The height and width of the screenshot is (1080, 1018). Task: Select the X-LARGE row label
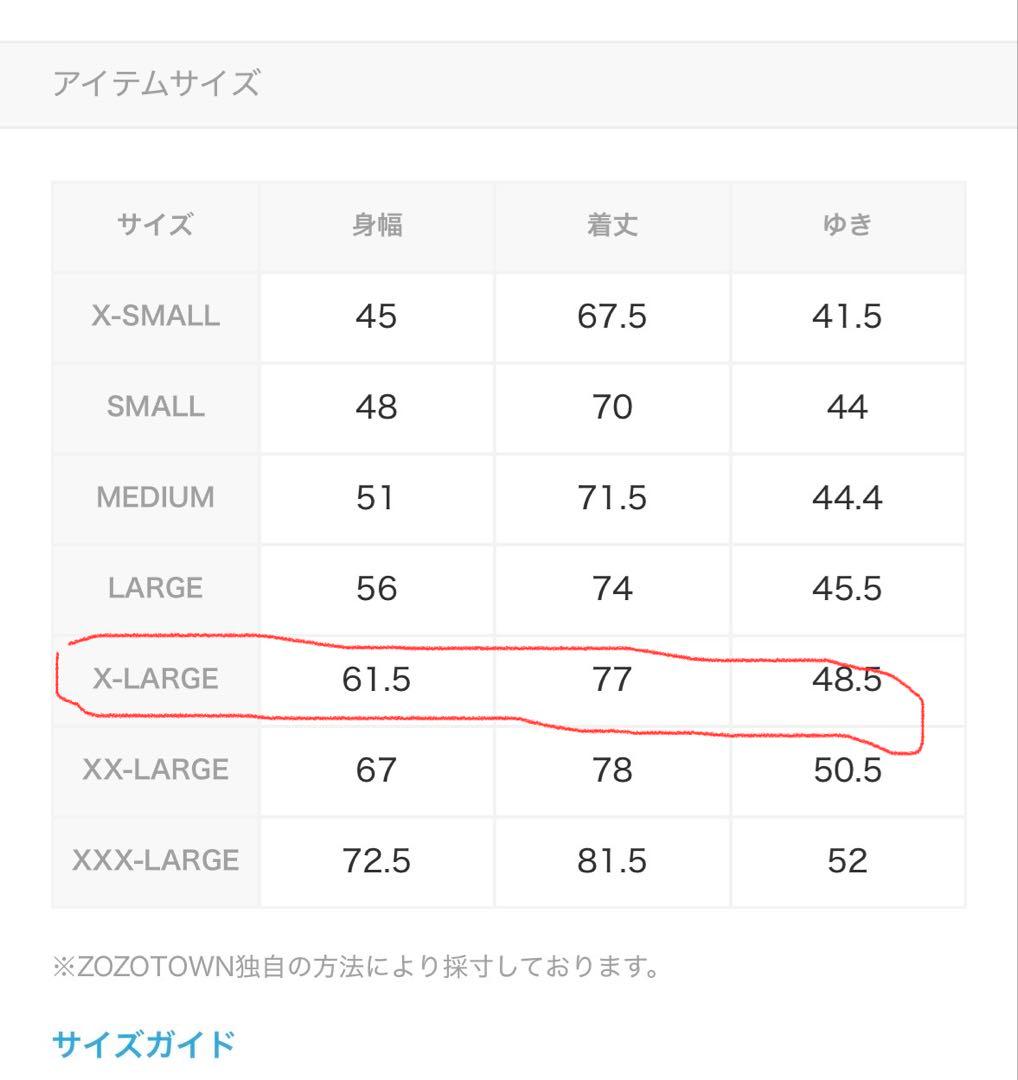click(x=155, y=679)
